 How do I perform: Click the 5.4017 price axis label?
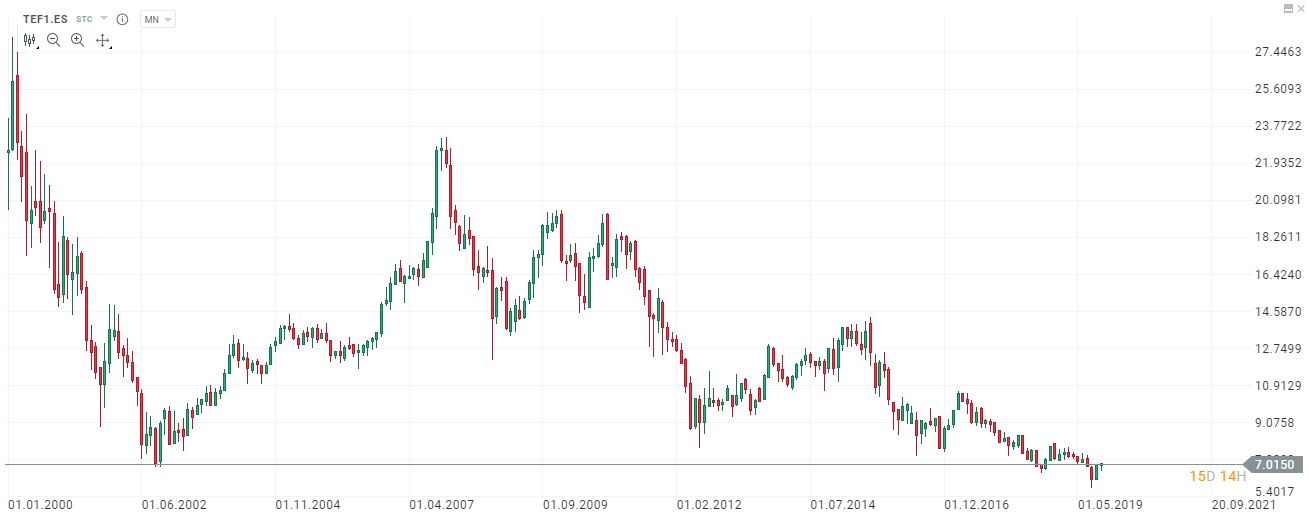point(1278,492)
